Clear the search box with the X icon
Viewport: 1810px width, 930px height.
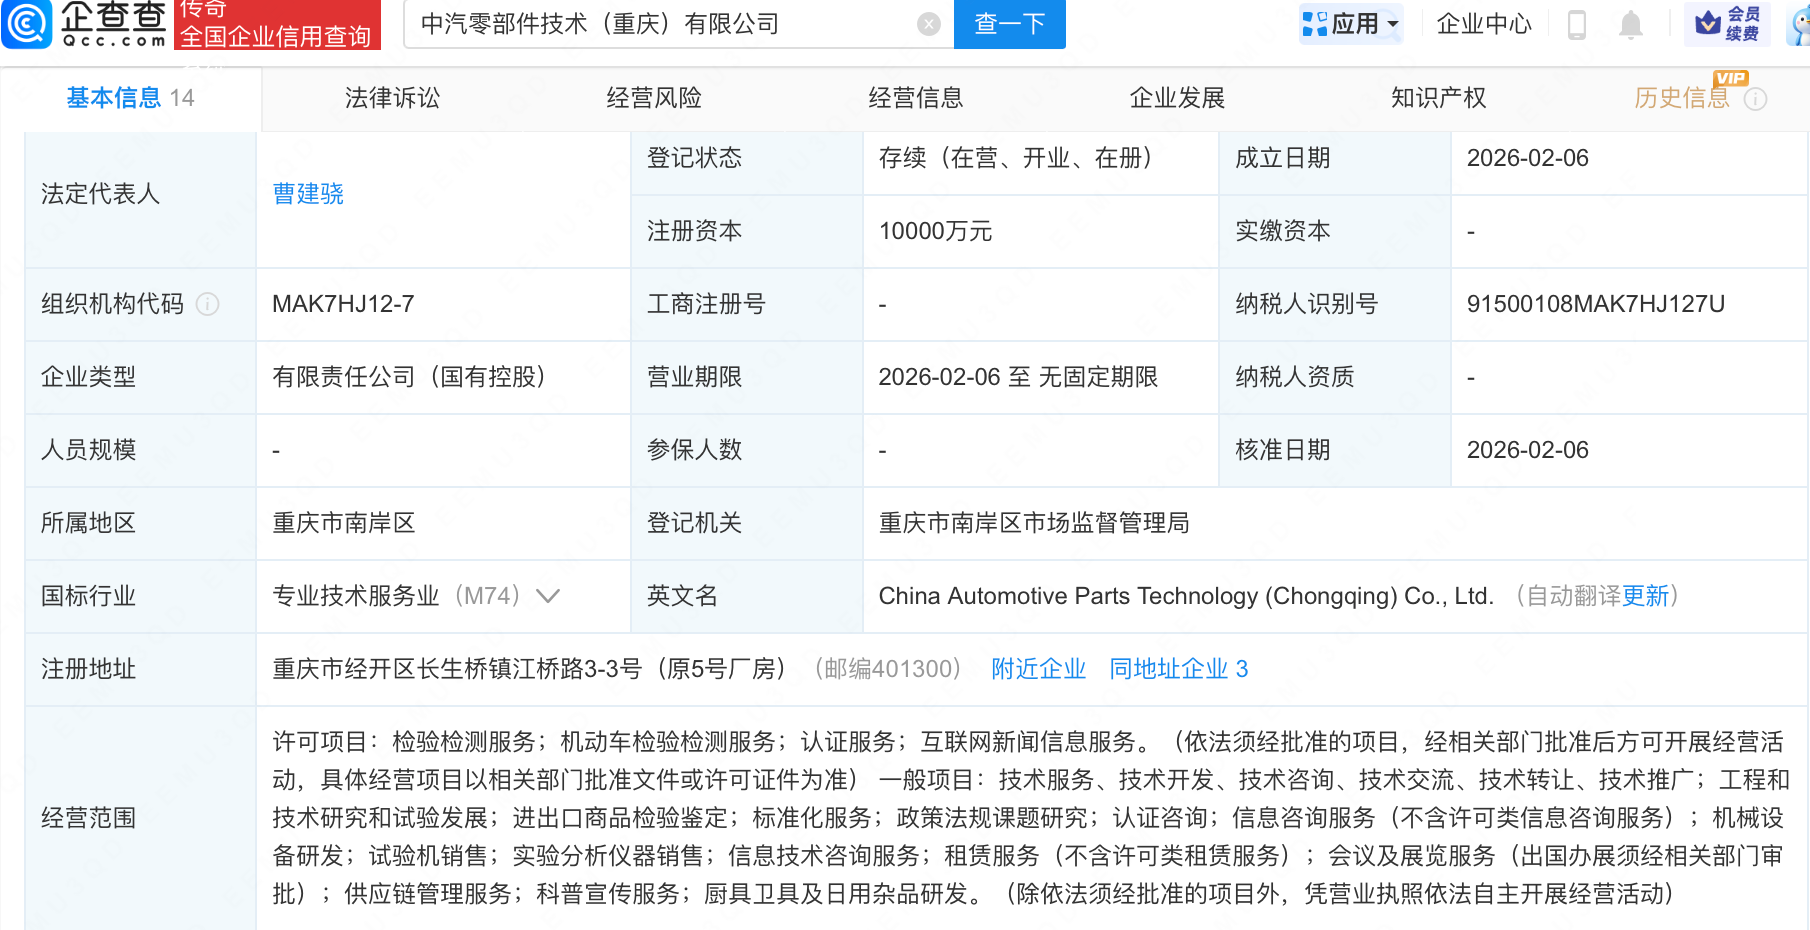[929, 24]
